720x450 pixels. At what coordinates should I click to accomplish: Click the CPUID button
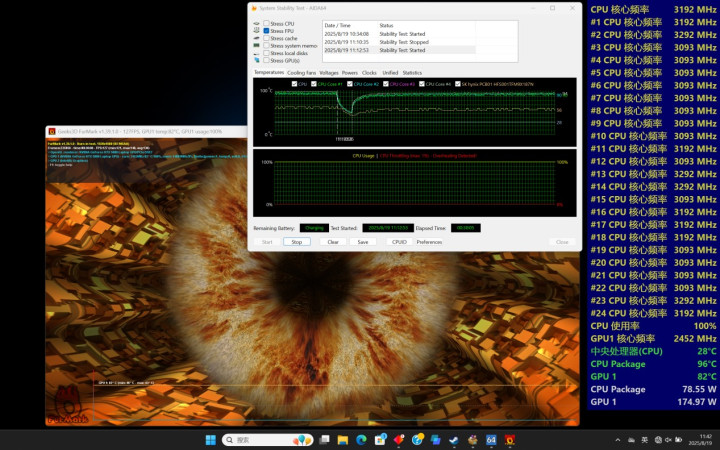pos(399,242)
